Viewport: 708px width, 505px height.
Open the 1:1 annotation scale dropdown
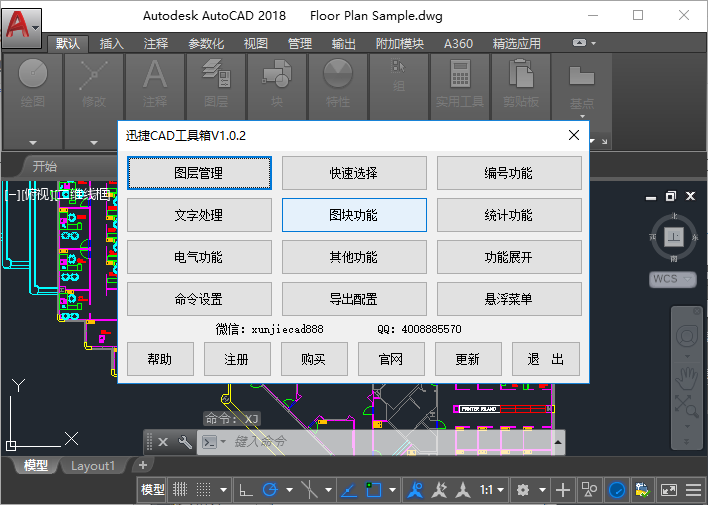tap(492, 490)
